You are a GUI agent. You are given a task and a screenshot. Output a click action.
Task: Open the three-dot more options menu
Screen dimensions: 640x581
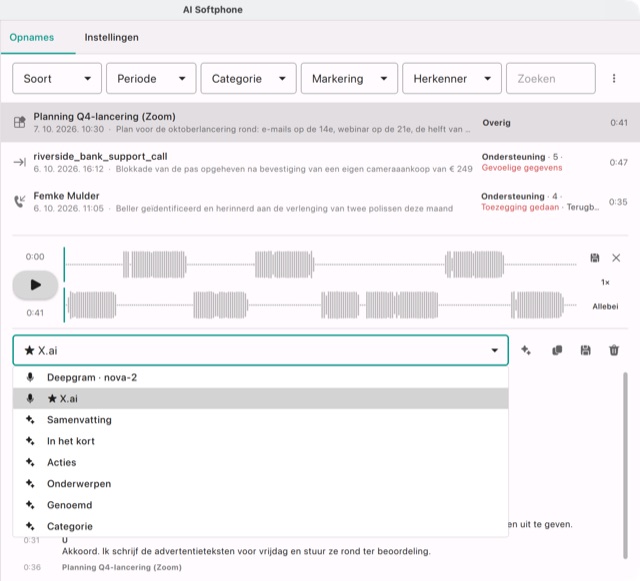coord(614,78)
